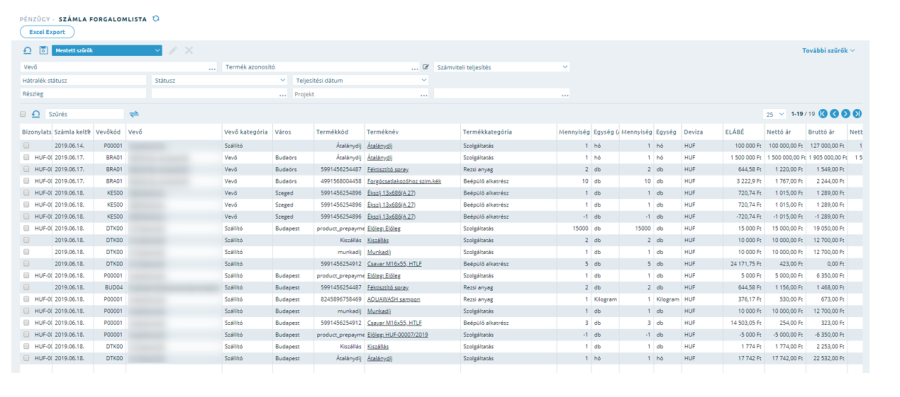This screenshot has width=900, height=397.
Task: Click the X delete saved filter icon
Action: pyautogui.click(x=189, y=50)
